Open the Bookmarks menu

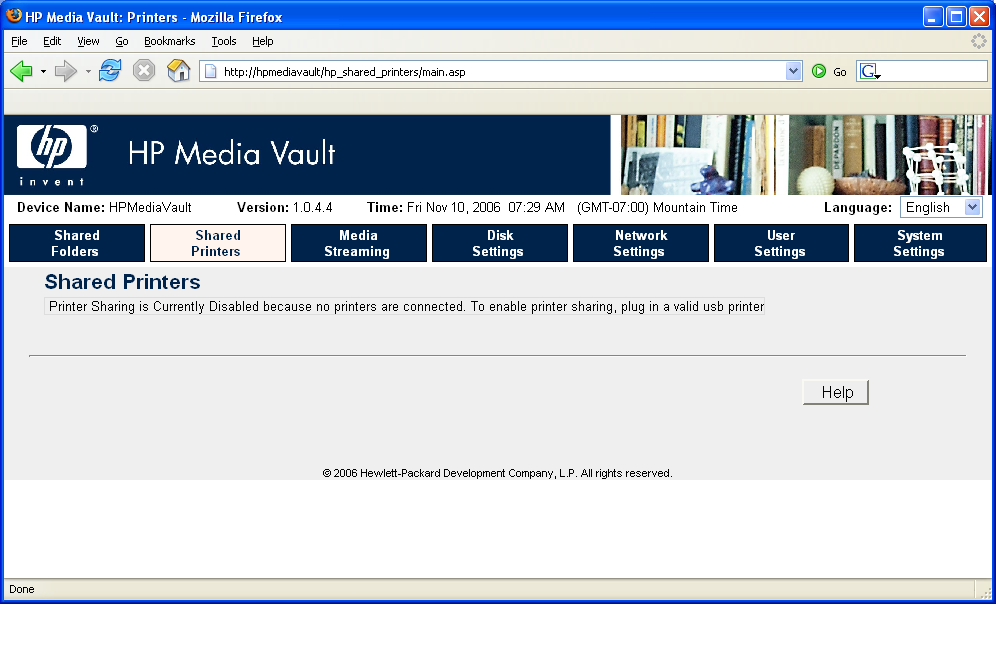coord(169,41)
